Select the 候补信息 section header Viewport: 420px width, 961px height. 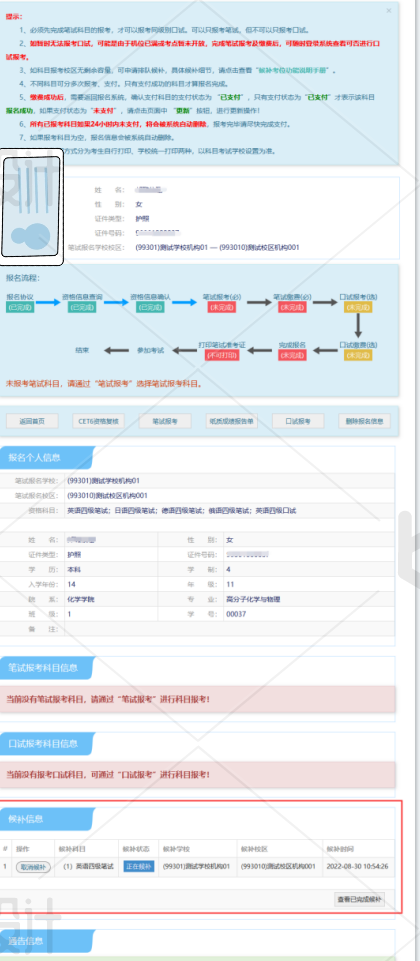[47, 819]
